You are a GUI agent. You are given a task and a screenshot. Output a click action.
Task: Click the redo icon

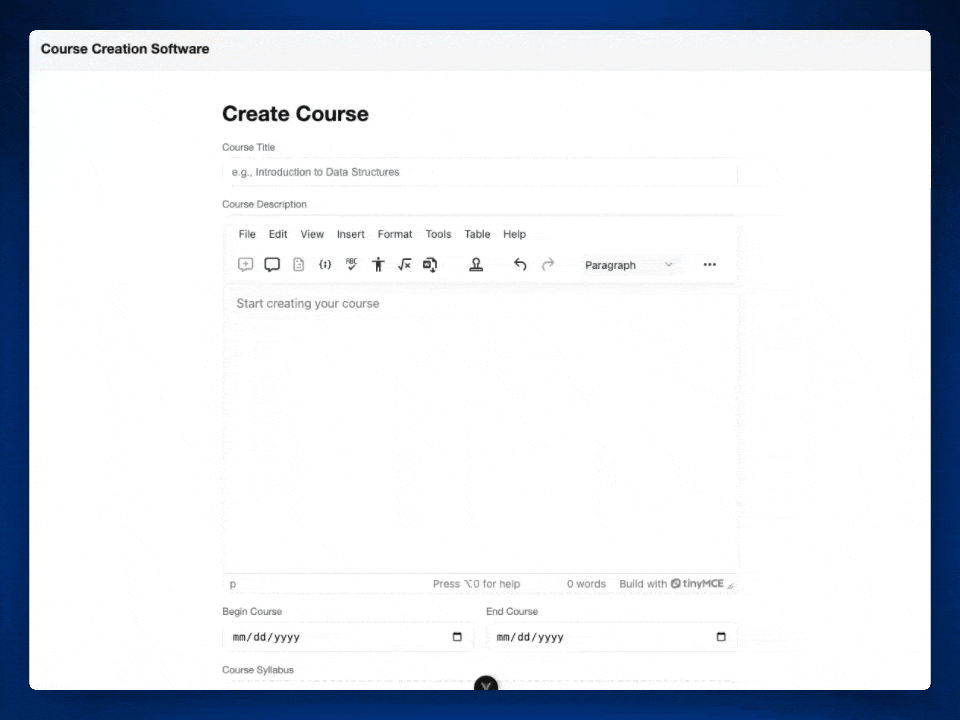tap(547, 264)
